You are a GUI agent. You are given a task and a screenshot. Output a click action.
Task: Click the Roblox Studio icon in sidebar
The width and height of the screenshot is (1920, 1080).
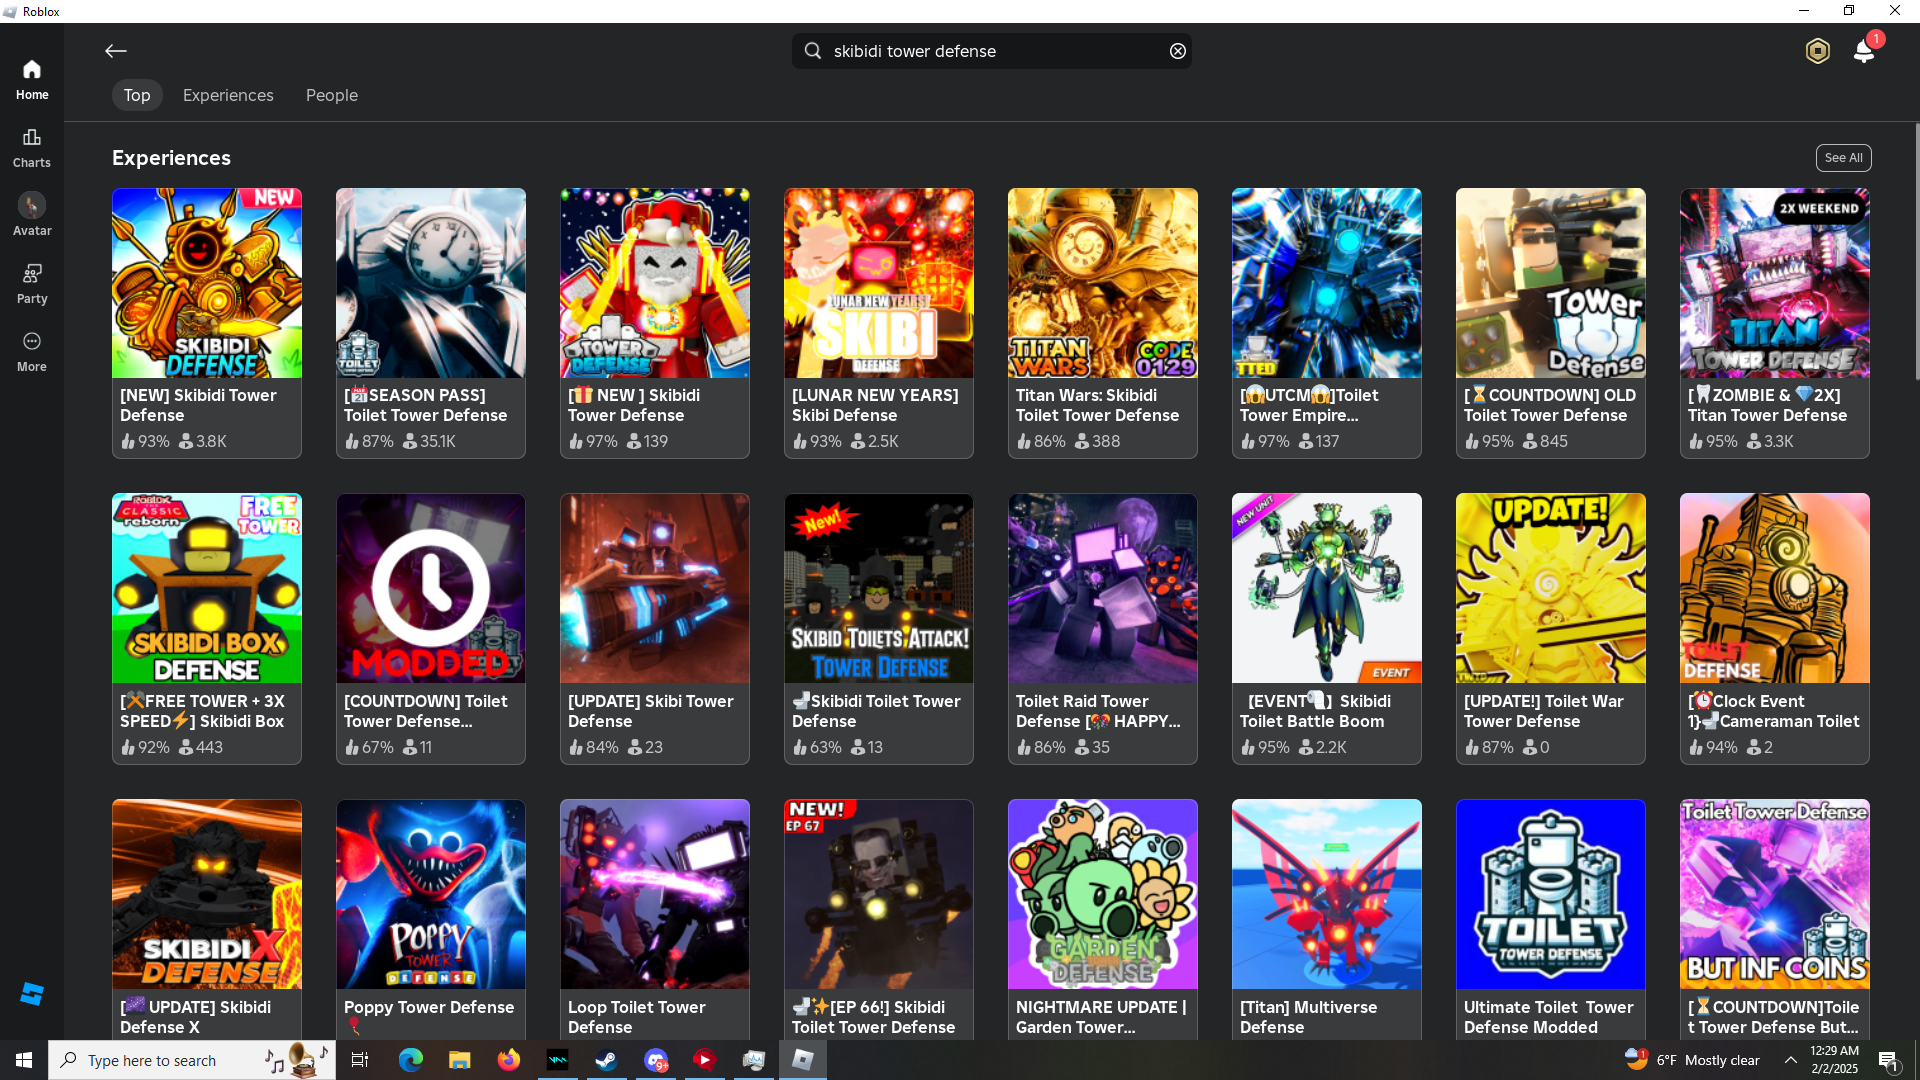pos(32,994)
